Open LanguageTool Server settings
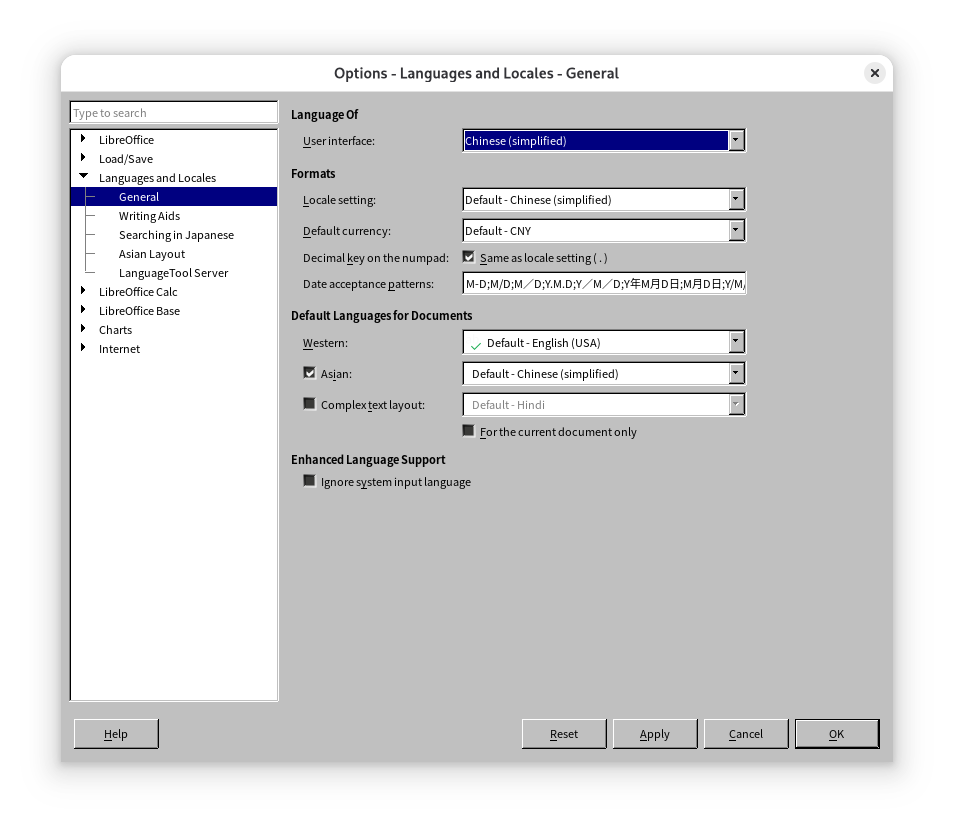The height and width of the screenshot is (829, 954). tap(173, 273)
